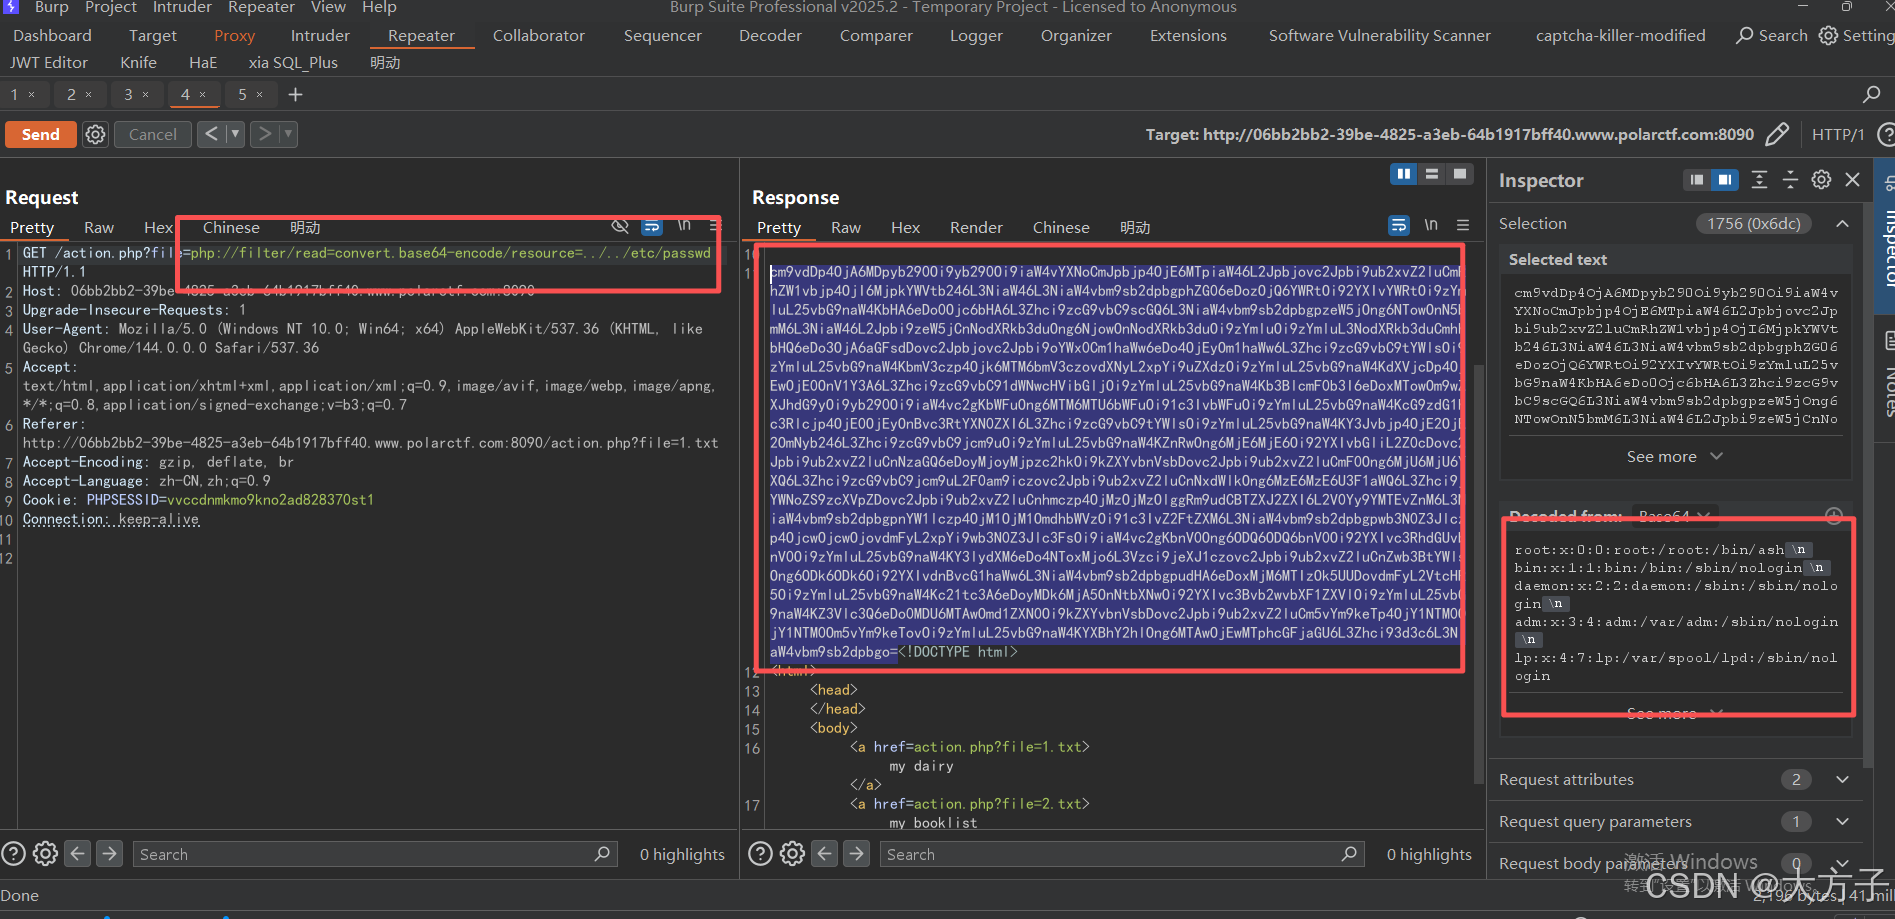Viewport: 1895px width, 919px height.
Task: Close Repeater tab 3
Action: [x=146, y=95]
